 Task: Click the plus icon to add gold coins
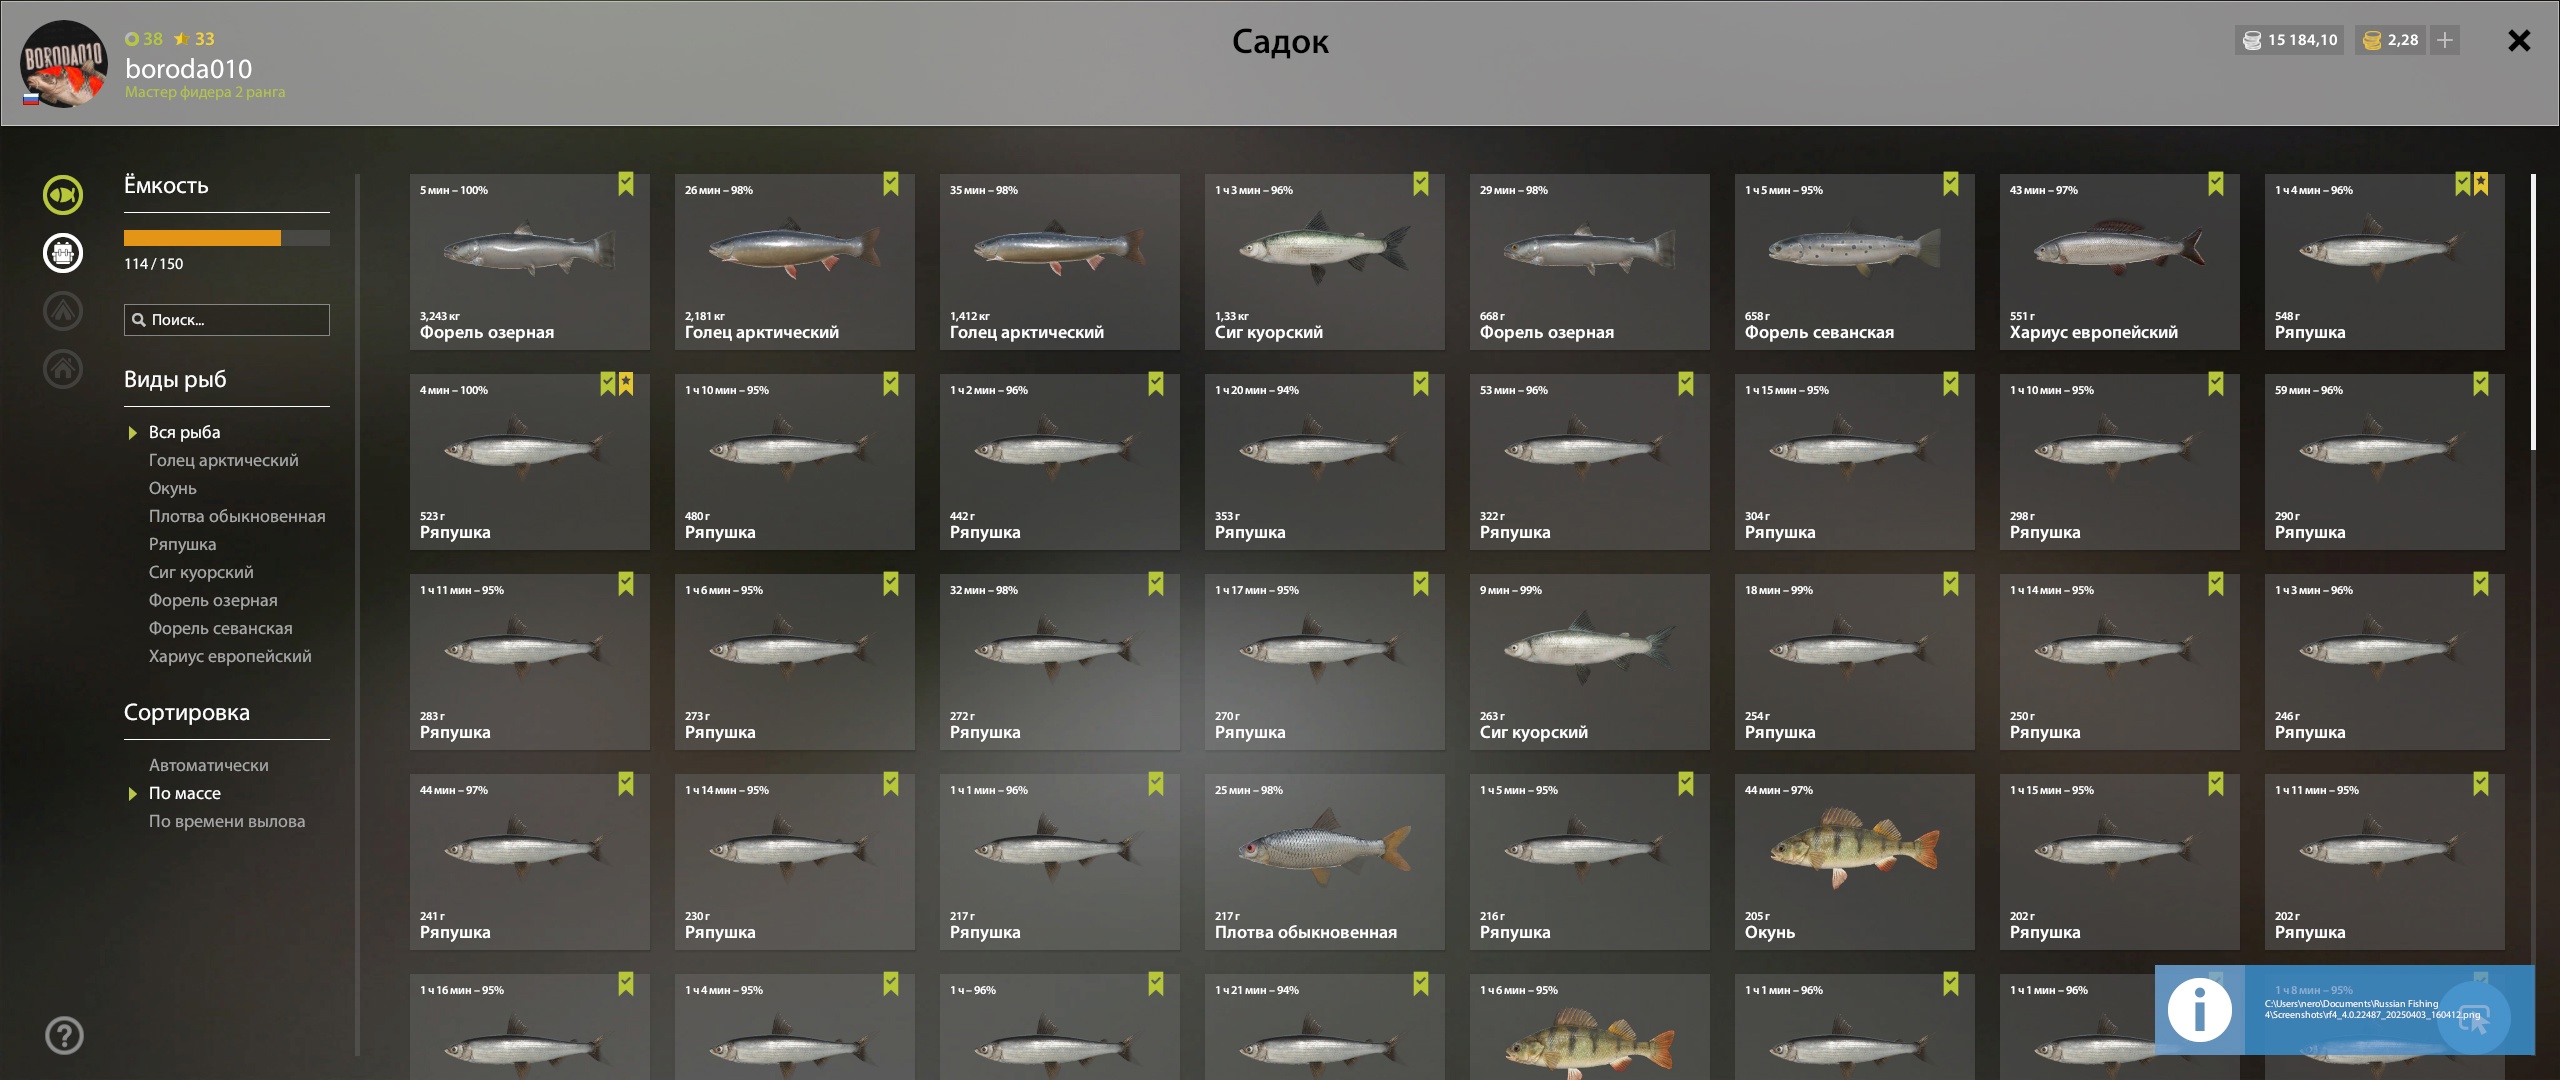click(x=2445, y=40)
